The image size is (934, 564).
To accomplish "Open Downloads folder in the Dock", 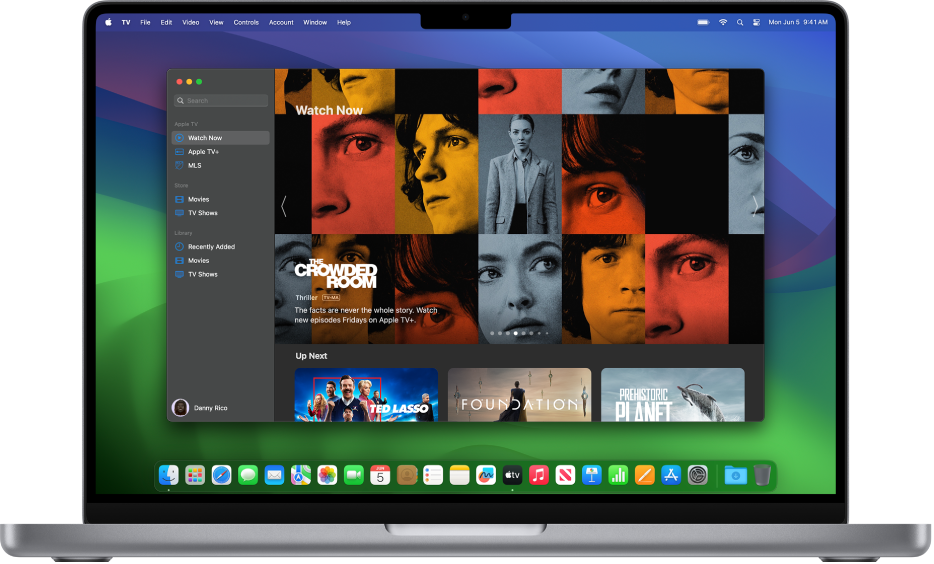I will 736,475.
